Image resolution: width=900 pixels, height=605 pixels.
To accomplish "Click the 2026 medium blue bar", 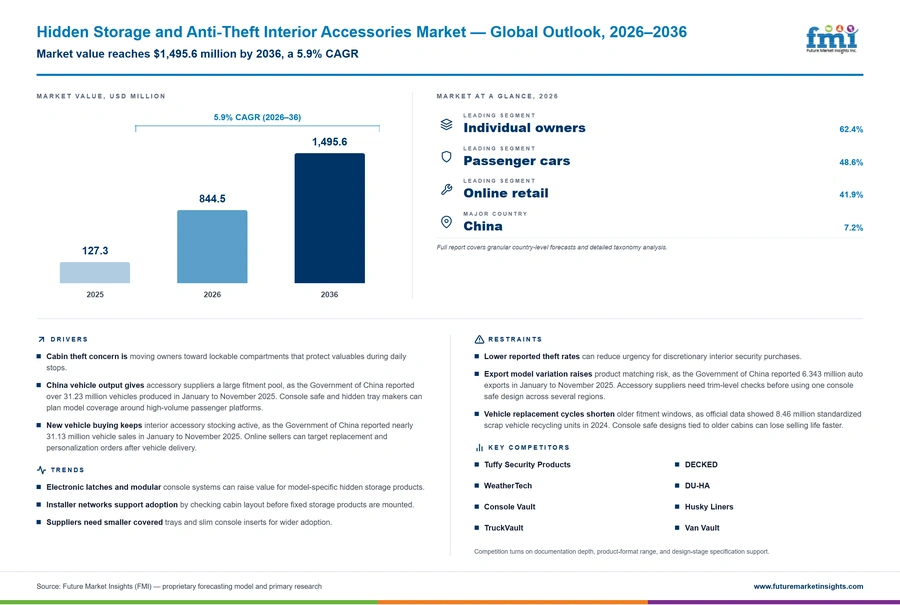I will pos(212,246).
